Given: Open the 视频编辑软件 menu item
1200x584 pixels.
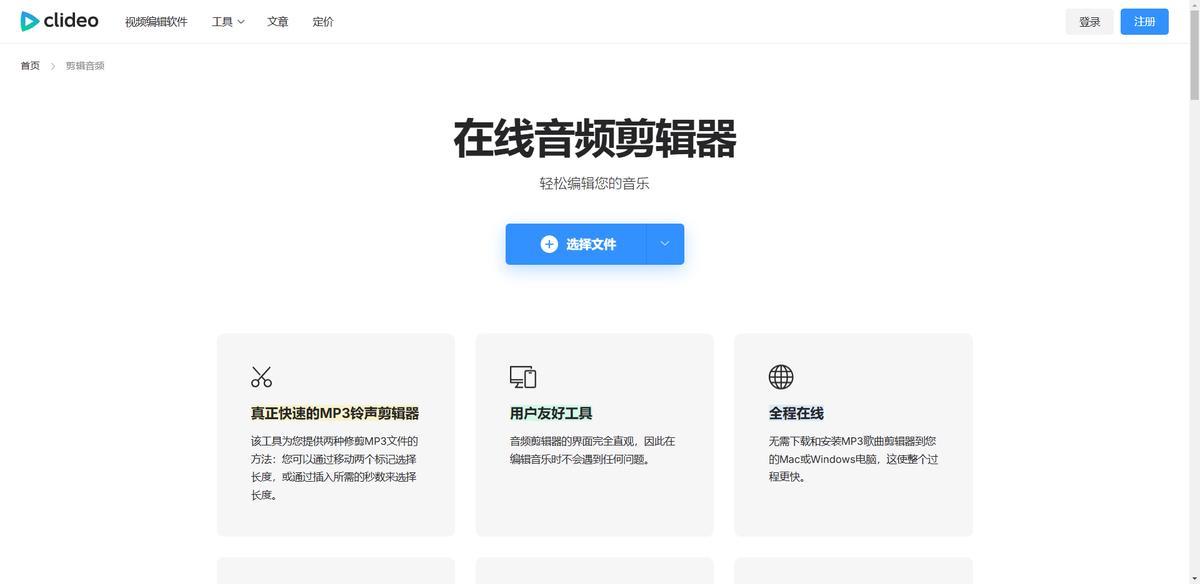Looking at the screenshot, I should point(156,22).
